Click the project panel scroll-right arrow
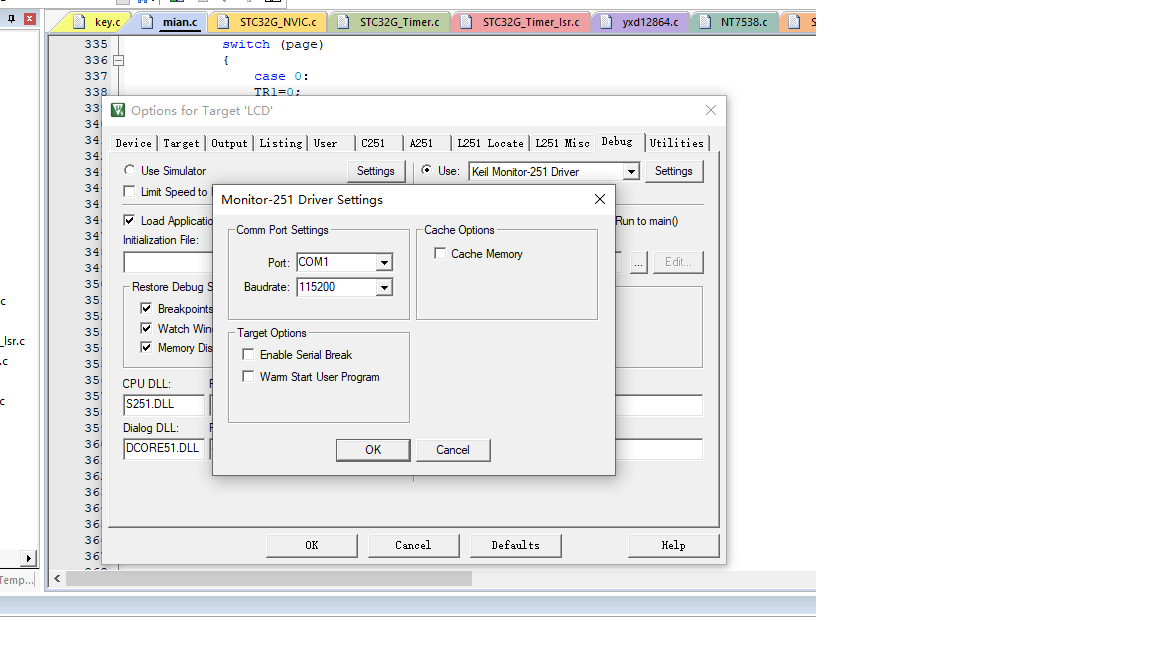1152x648 pixels. pos(28,558)
